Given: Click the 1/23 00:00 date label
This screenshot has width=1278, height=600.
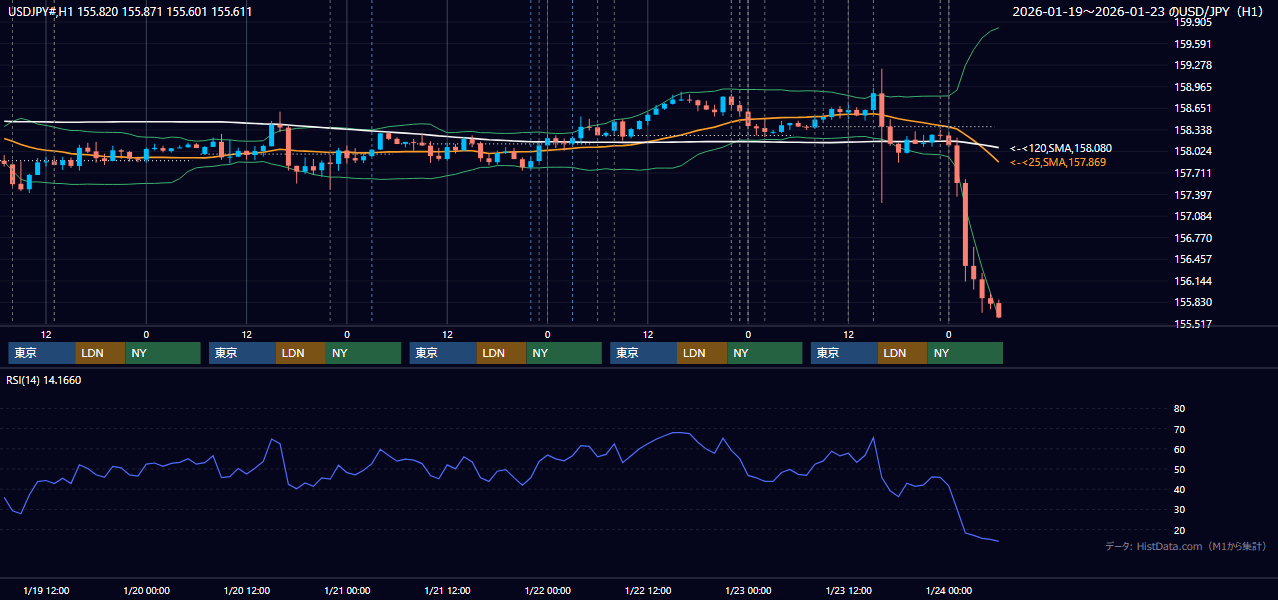Looking at the screenshot, I should [748, 590].
